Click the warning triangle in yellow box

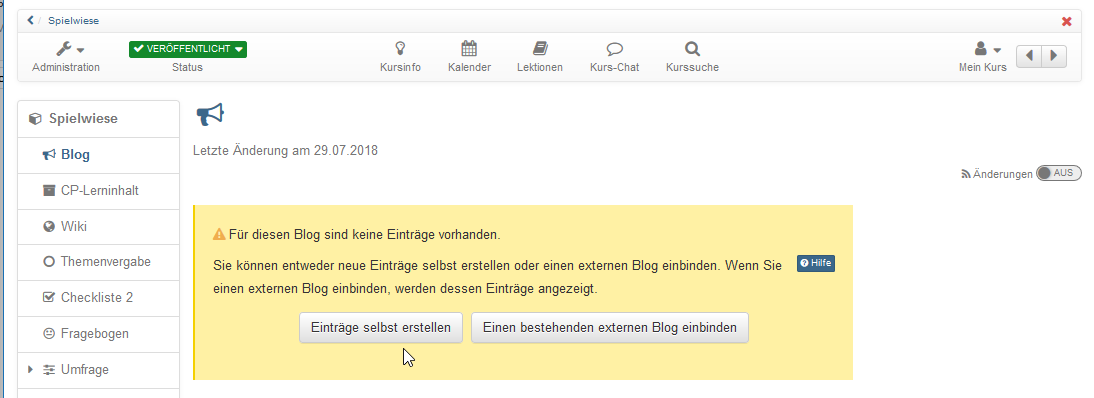coord(219,235)
